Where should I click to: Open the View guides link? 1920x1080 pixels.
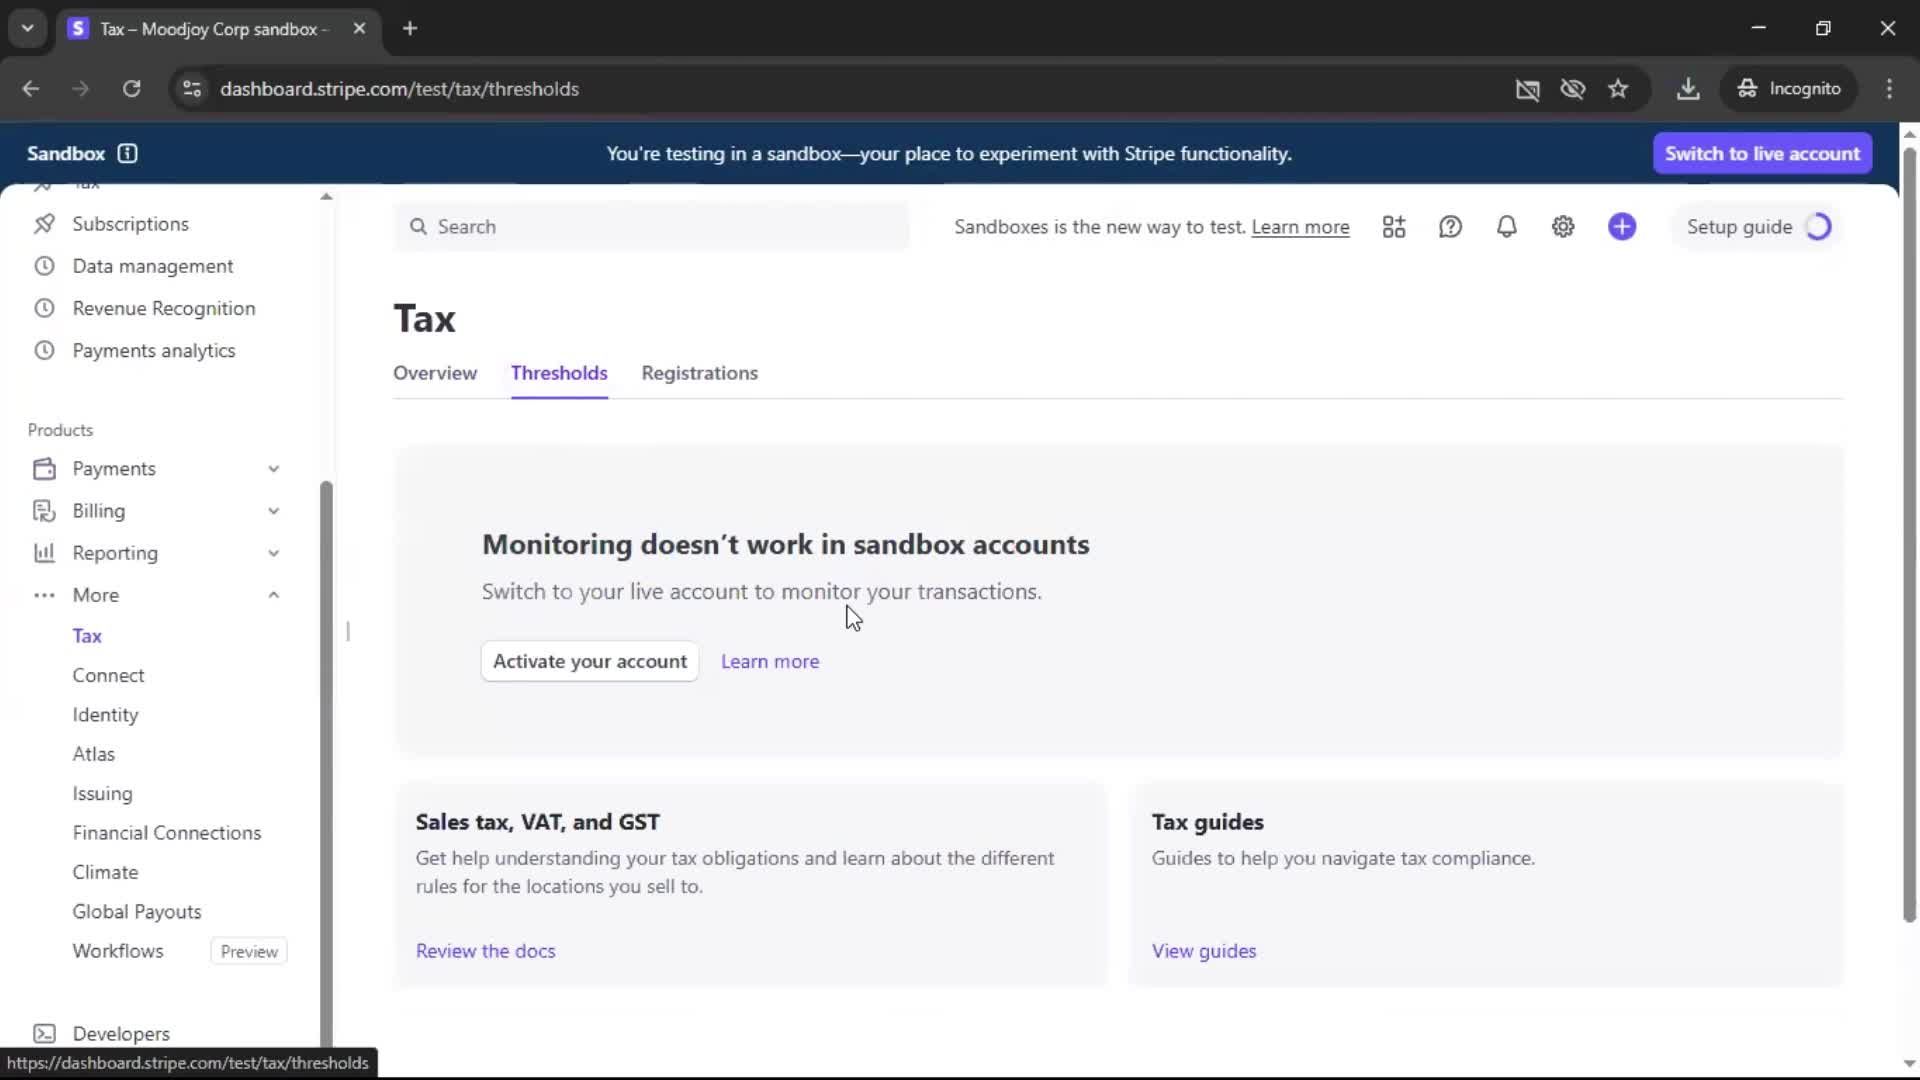point(1203,951)
